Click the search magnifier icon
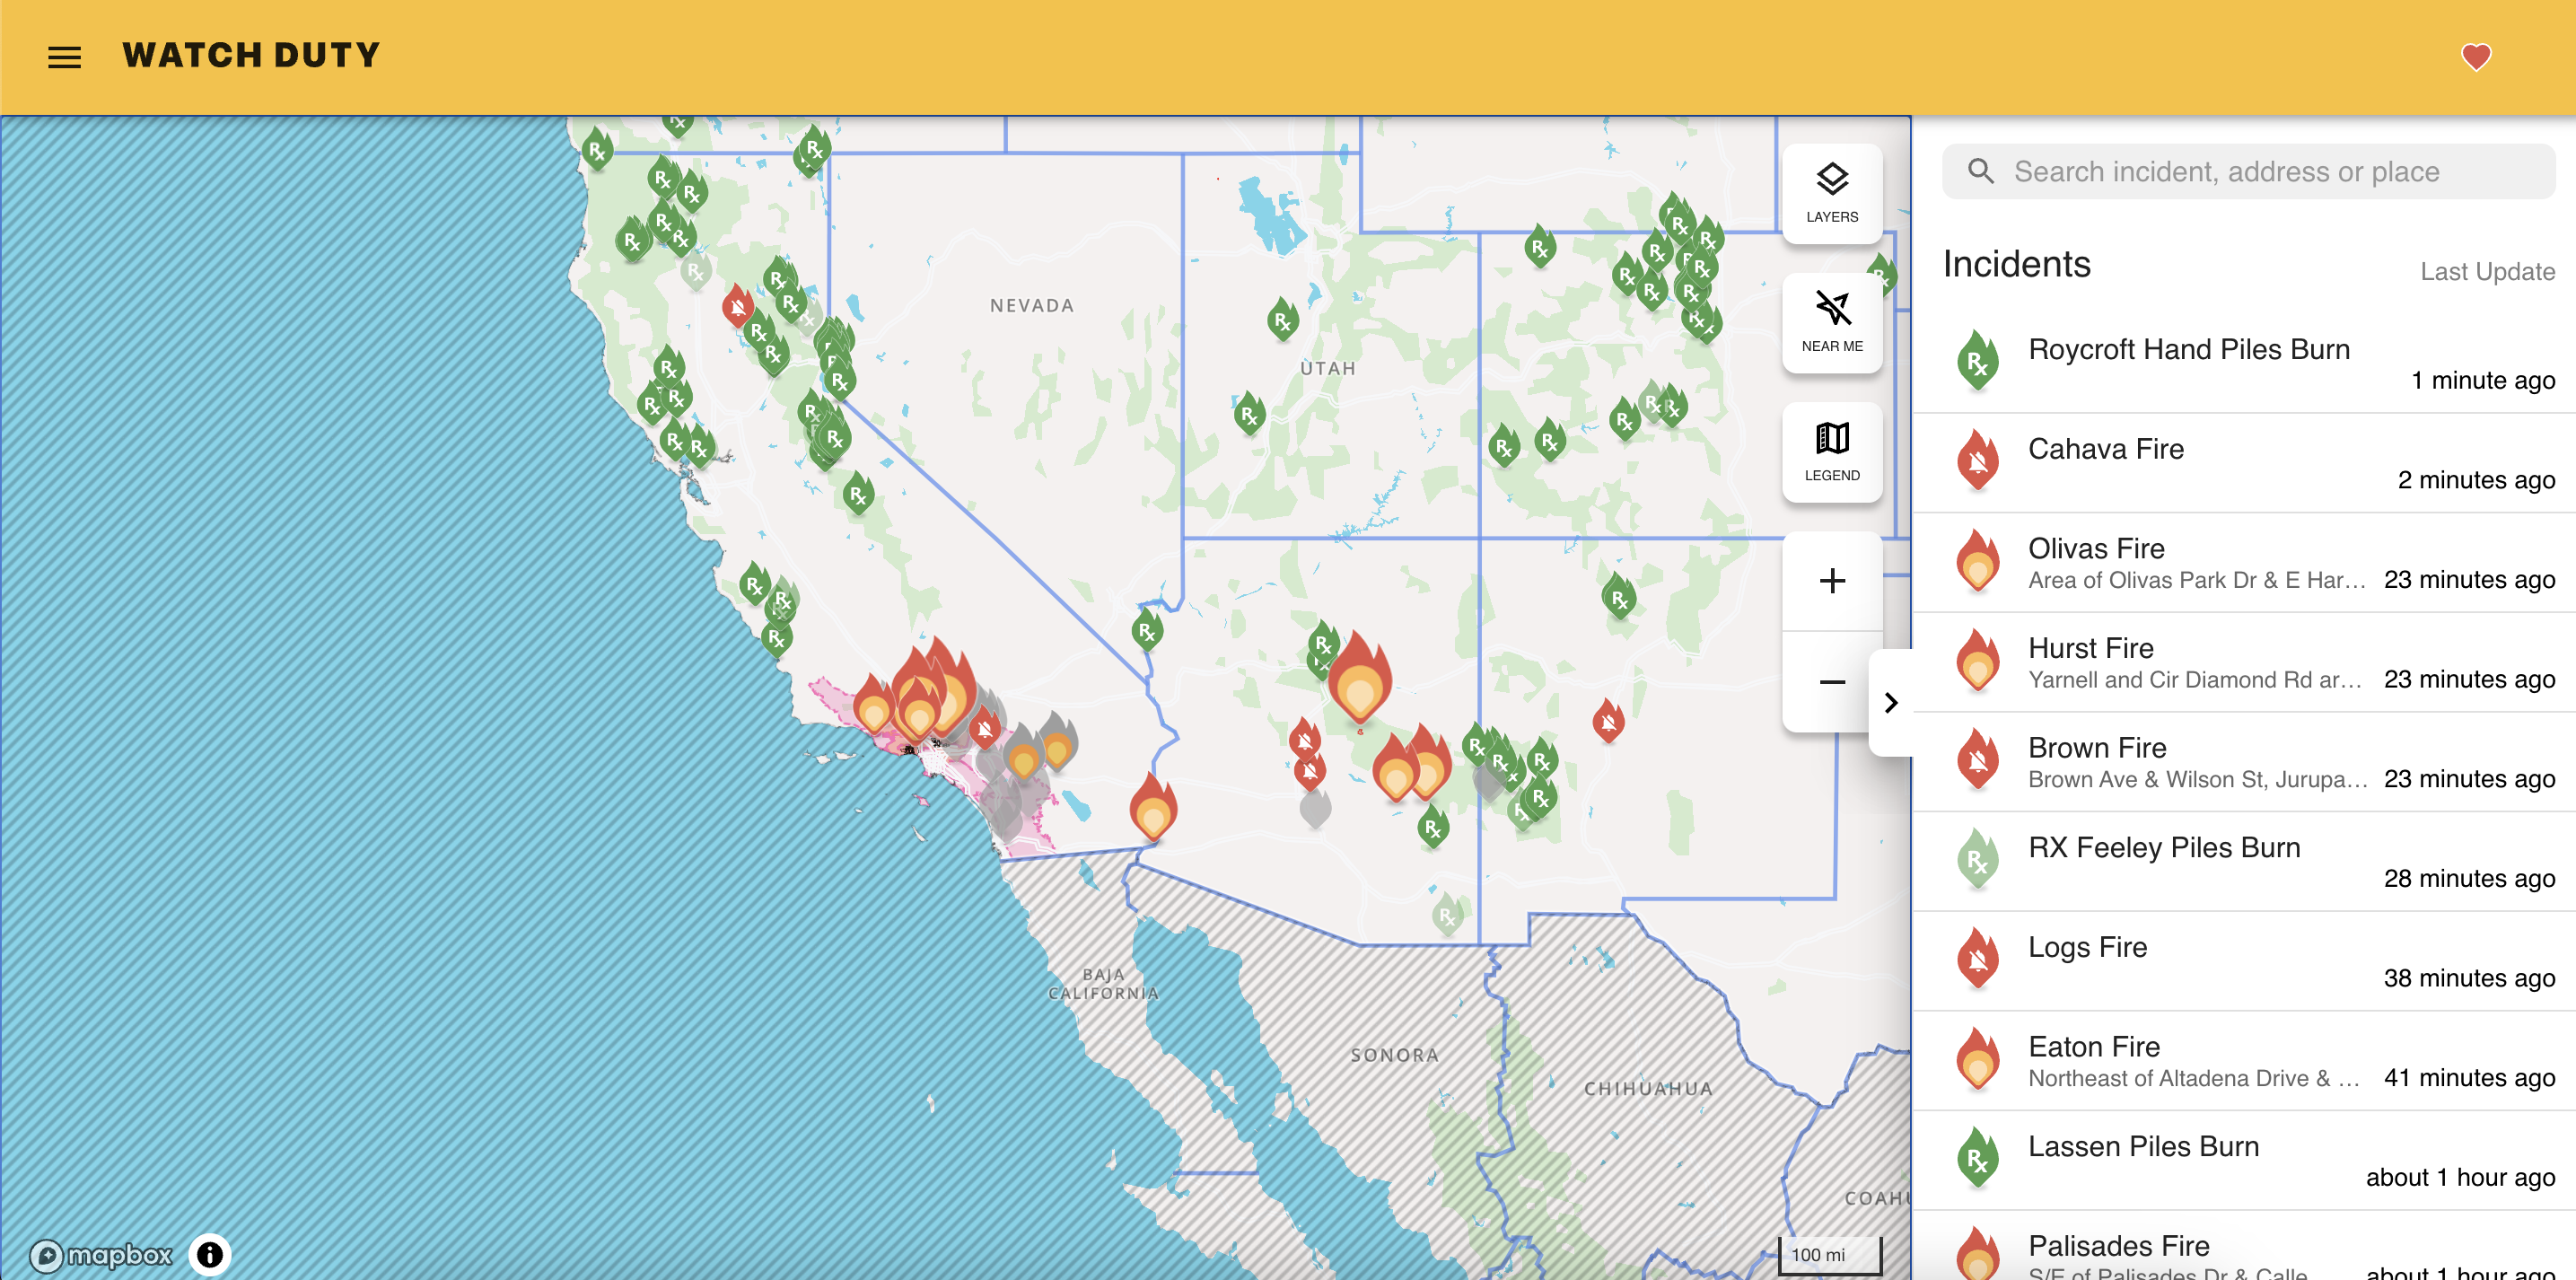 pos(1981,171)
